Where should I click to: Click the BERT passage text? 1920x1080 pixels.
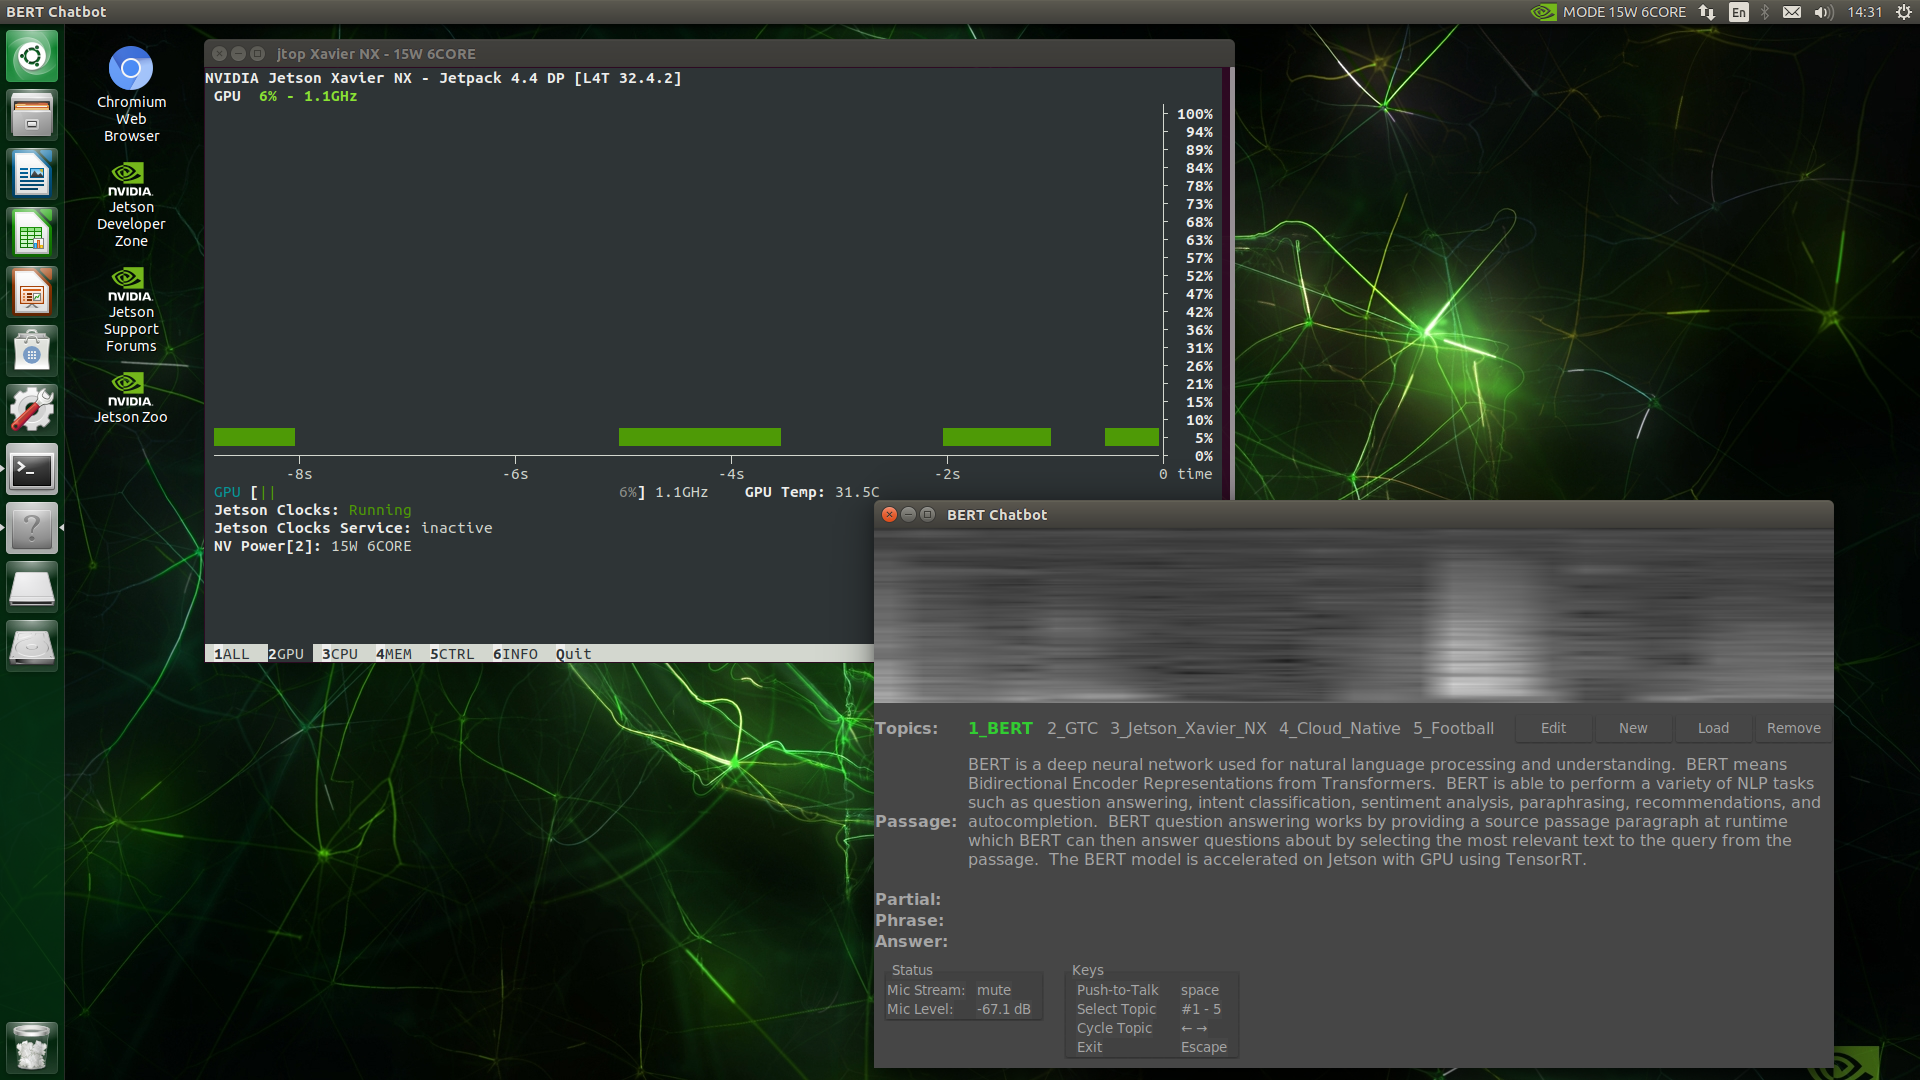pyautogui.click(x=1394, y=812)
